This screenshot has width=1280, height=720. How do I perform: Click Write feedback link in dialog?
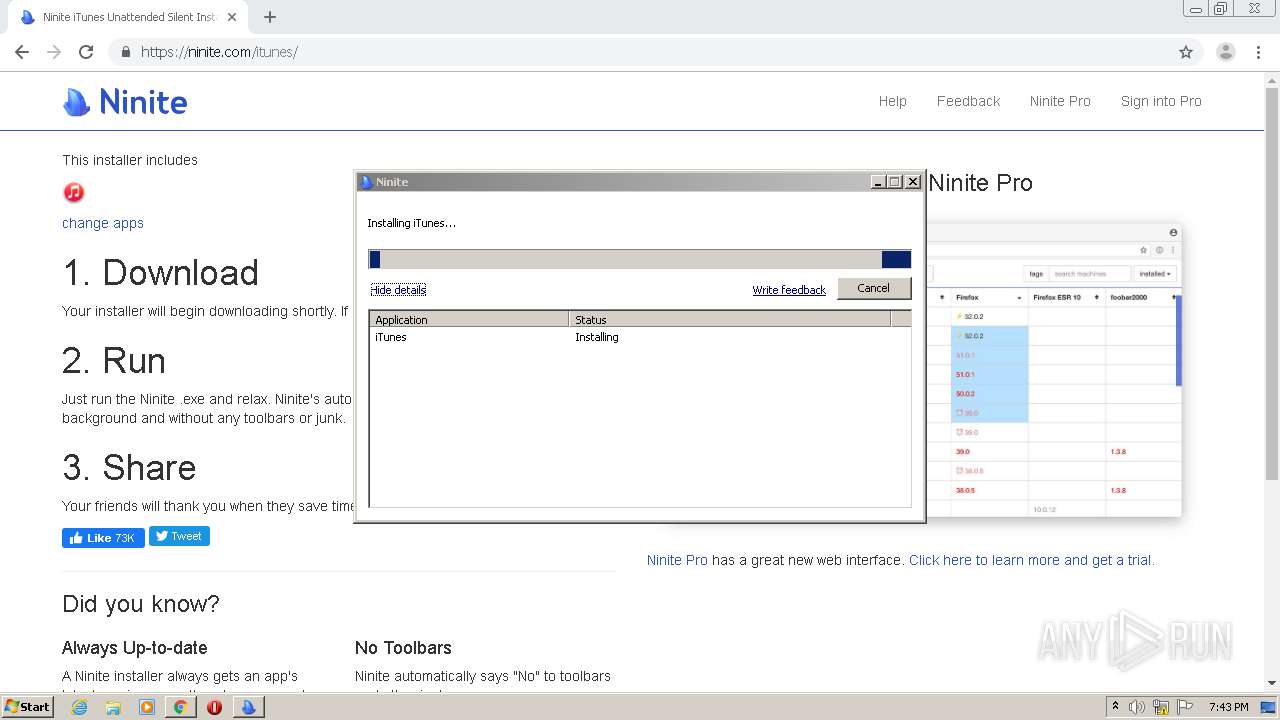pyautogui.click(x=789, y=290)
